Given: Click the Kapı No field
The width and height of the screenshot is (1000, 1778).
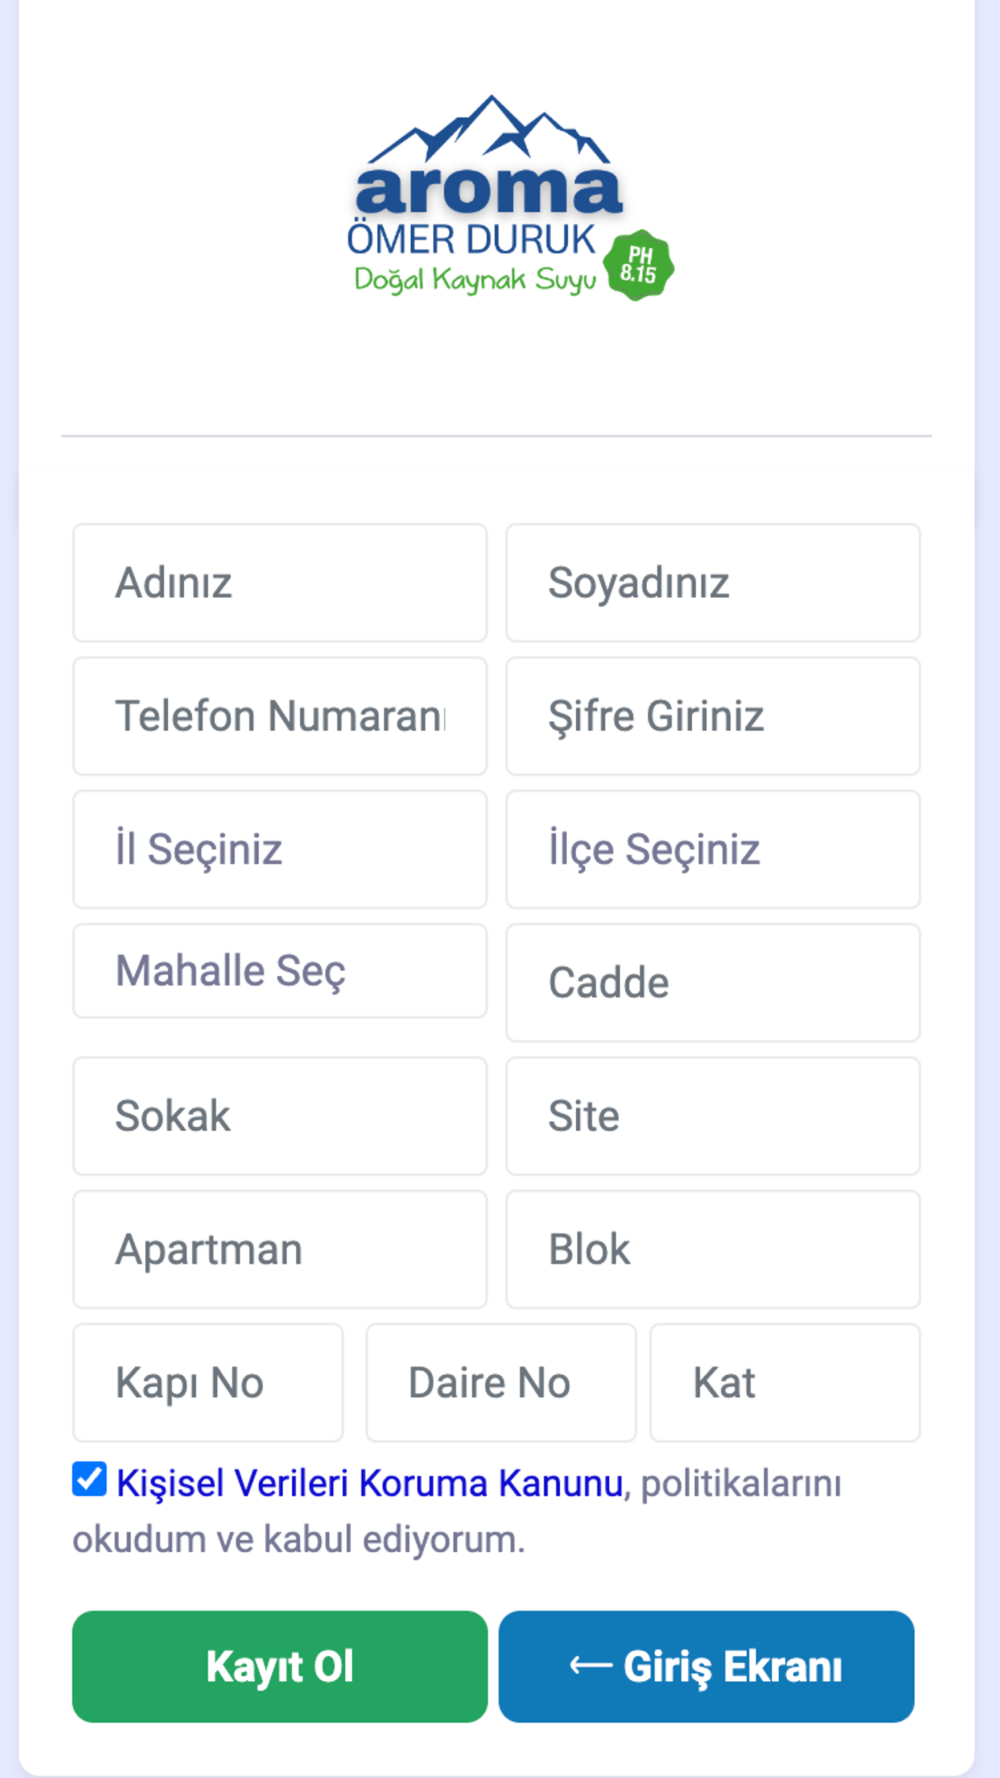Looking at the screenshot, I should (208, 1383).
